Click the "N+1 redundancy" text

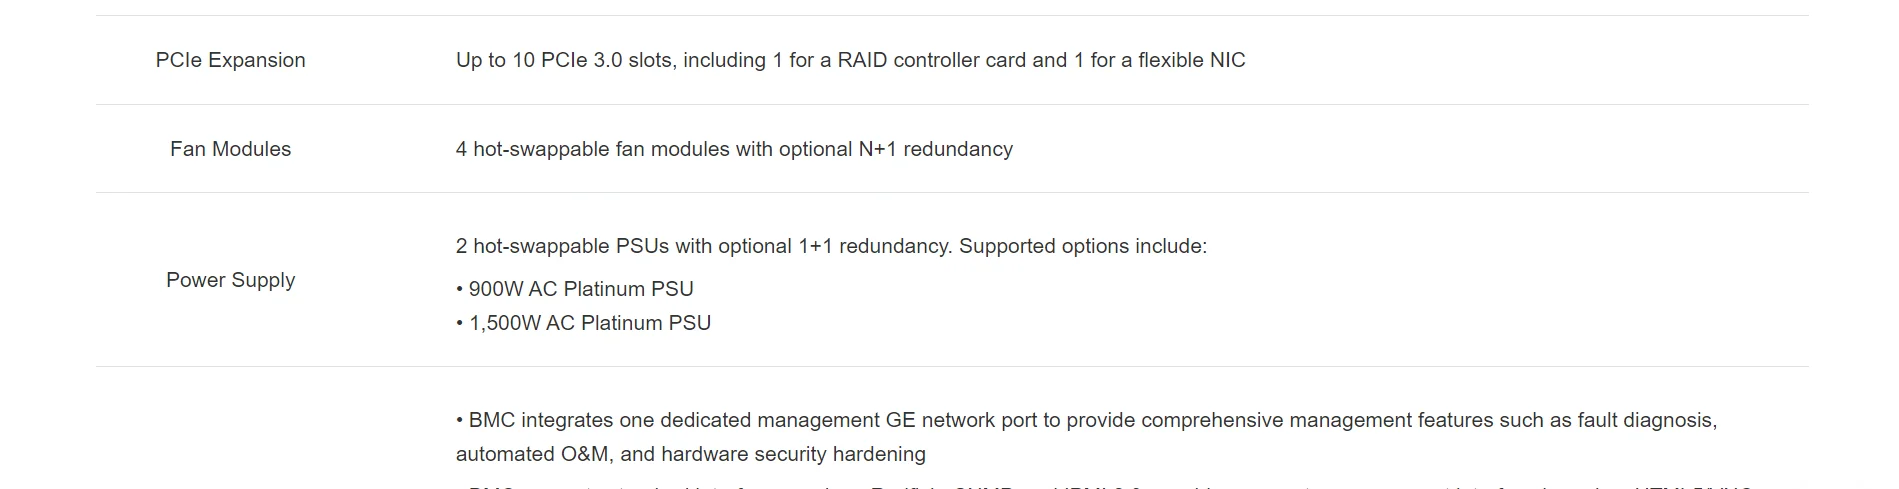[935, 149]
